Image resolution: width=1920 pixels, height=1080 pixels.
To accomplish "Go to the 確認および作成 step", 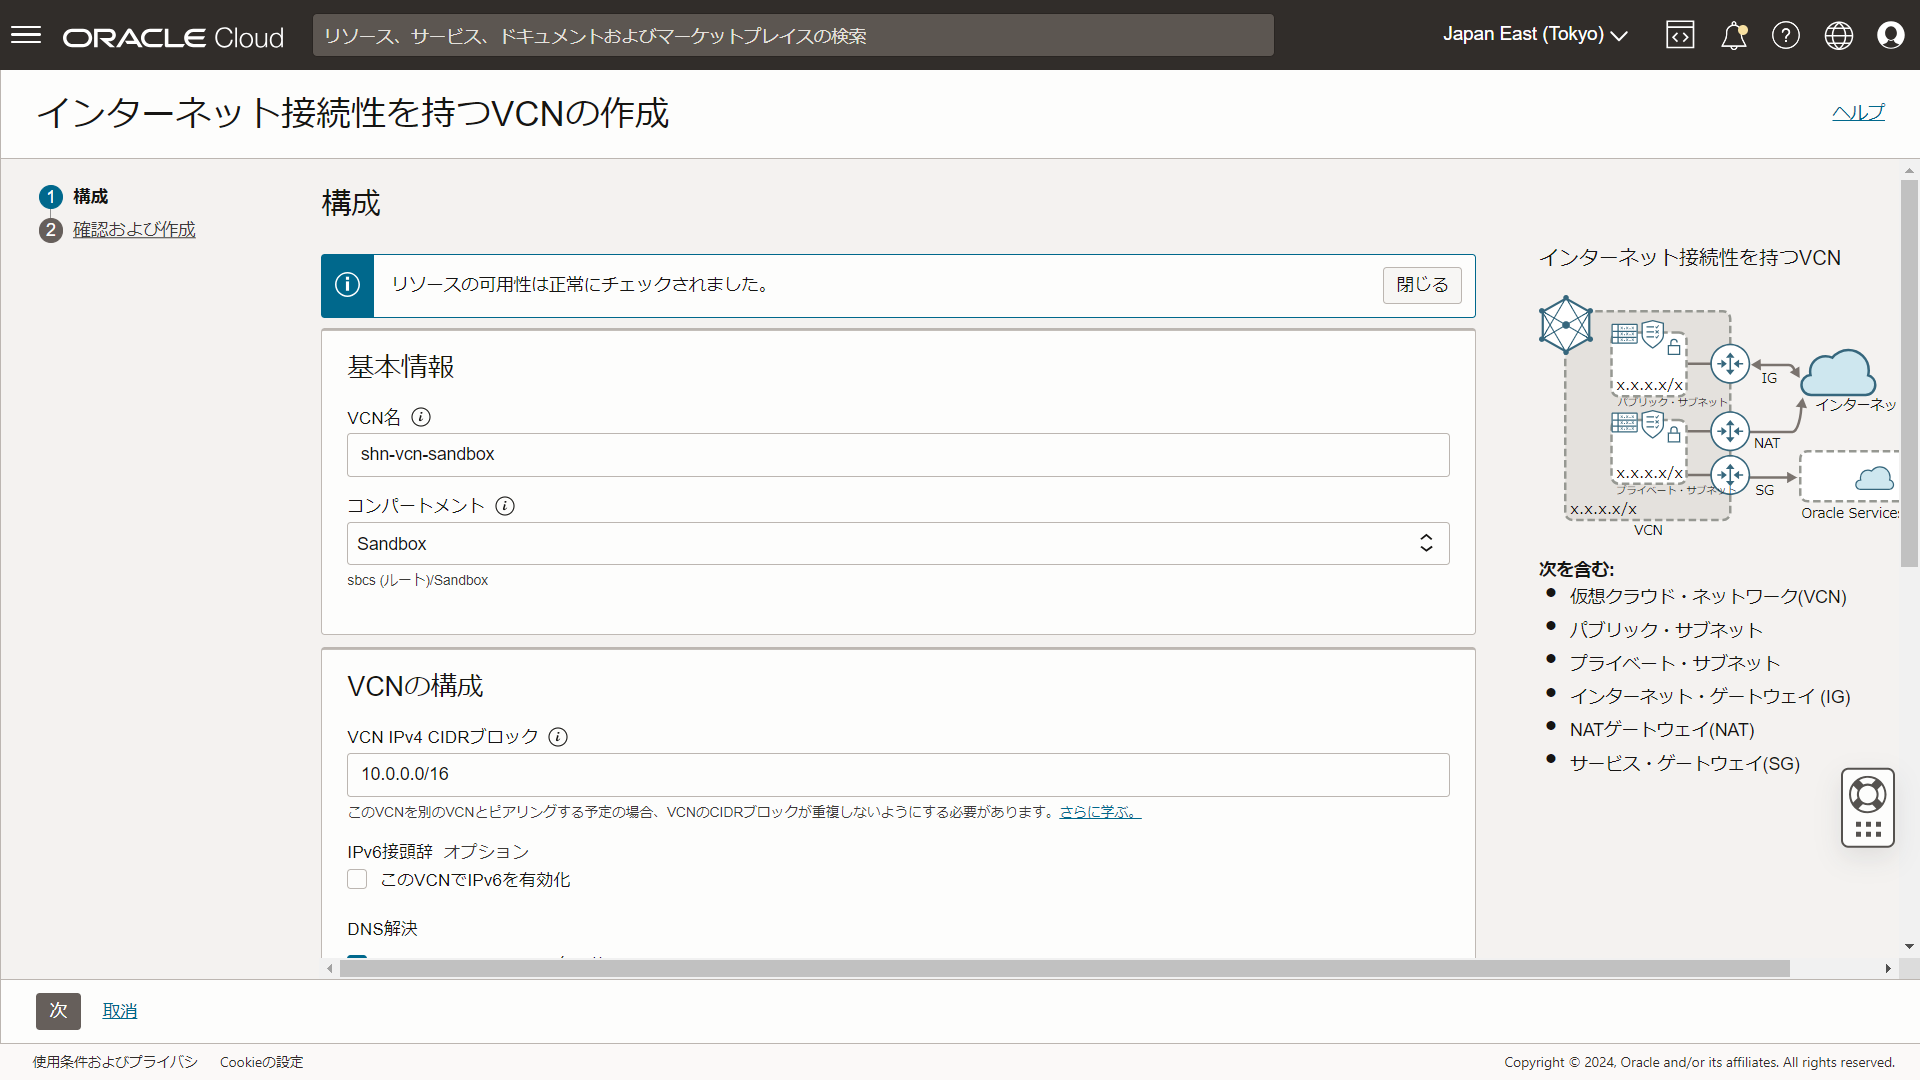I will tap(134, 230).
